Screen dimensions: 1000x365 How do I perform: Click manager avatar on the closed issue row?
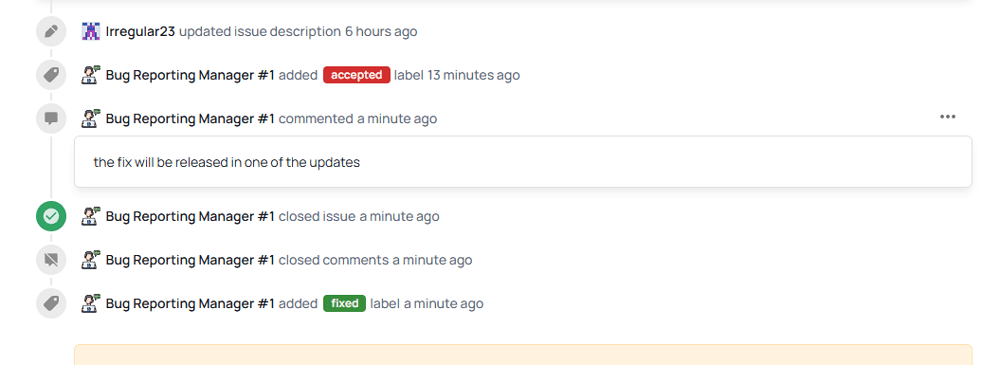(91, 216)
